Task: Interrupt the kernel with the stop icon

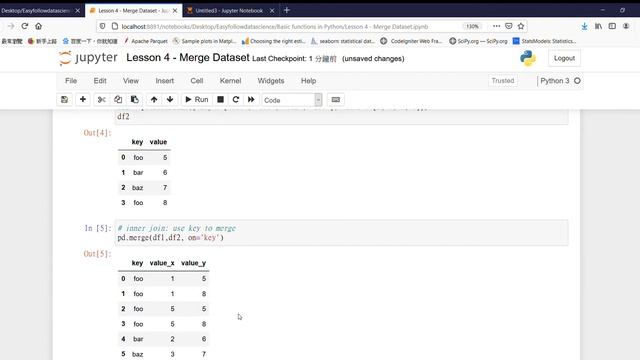Action: (220, 100)
